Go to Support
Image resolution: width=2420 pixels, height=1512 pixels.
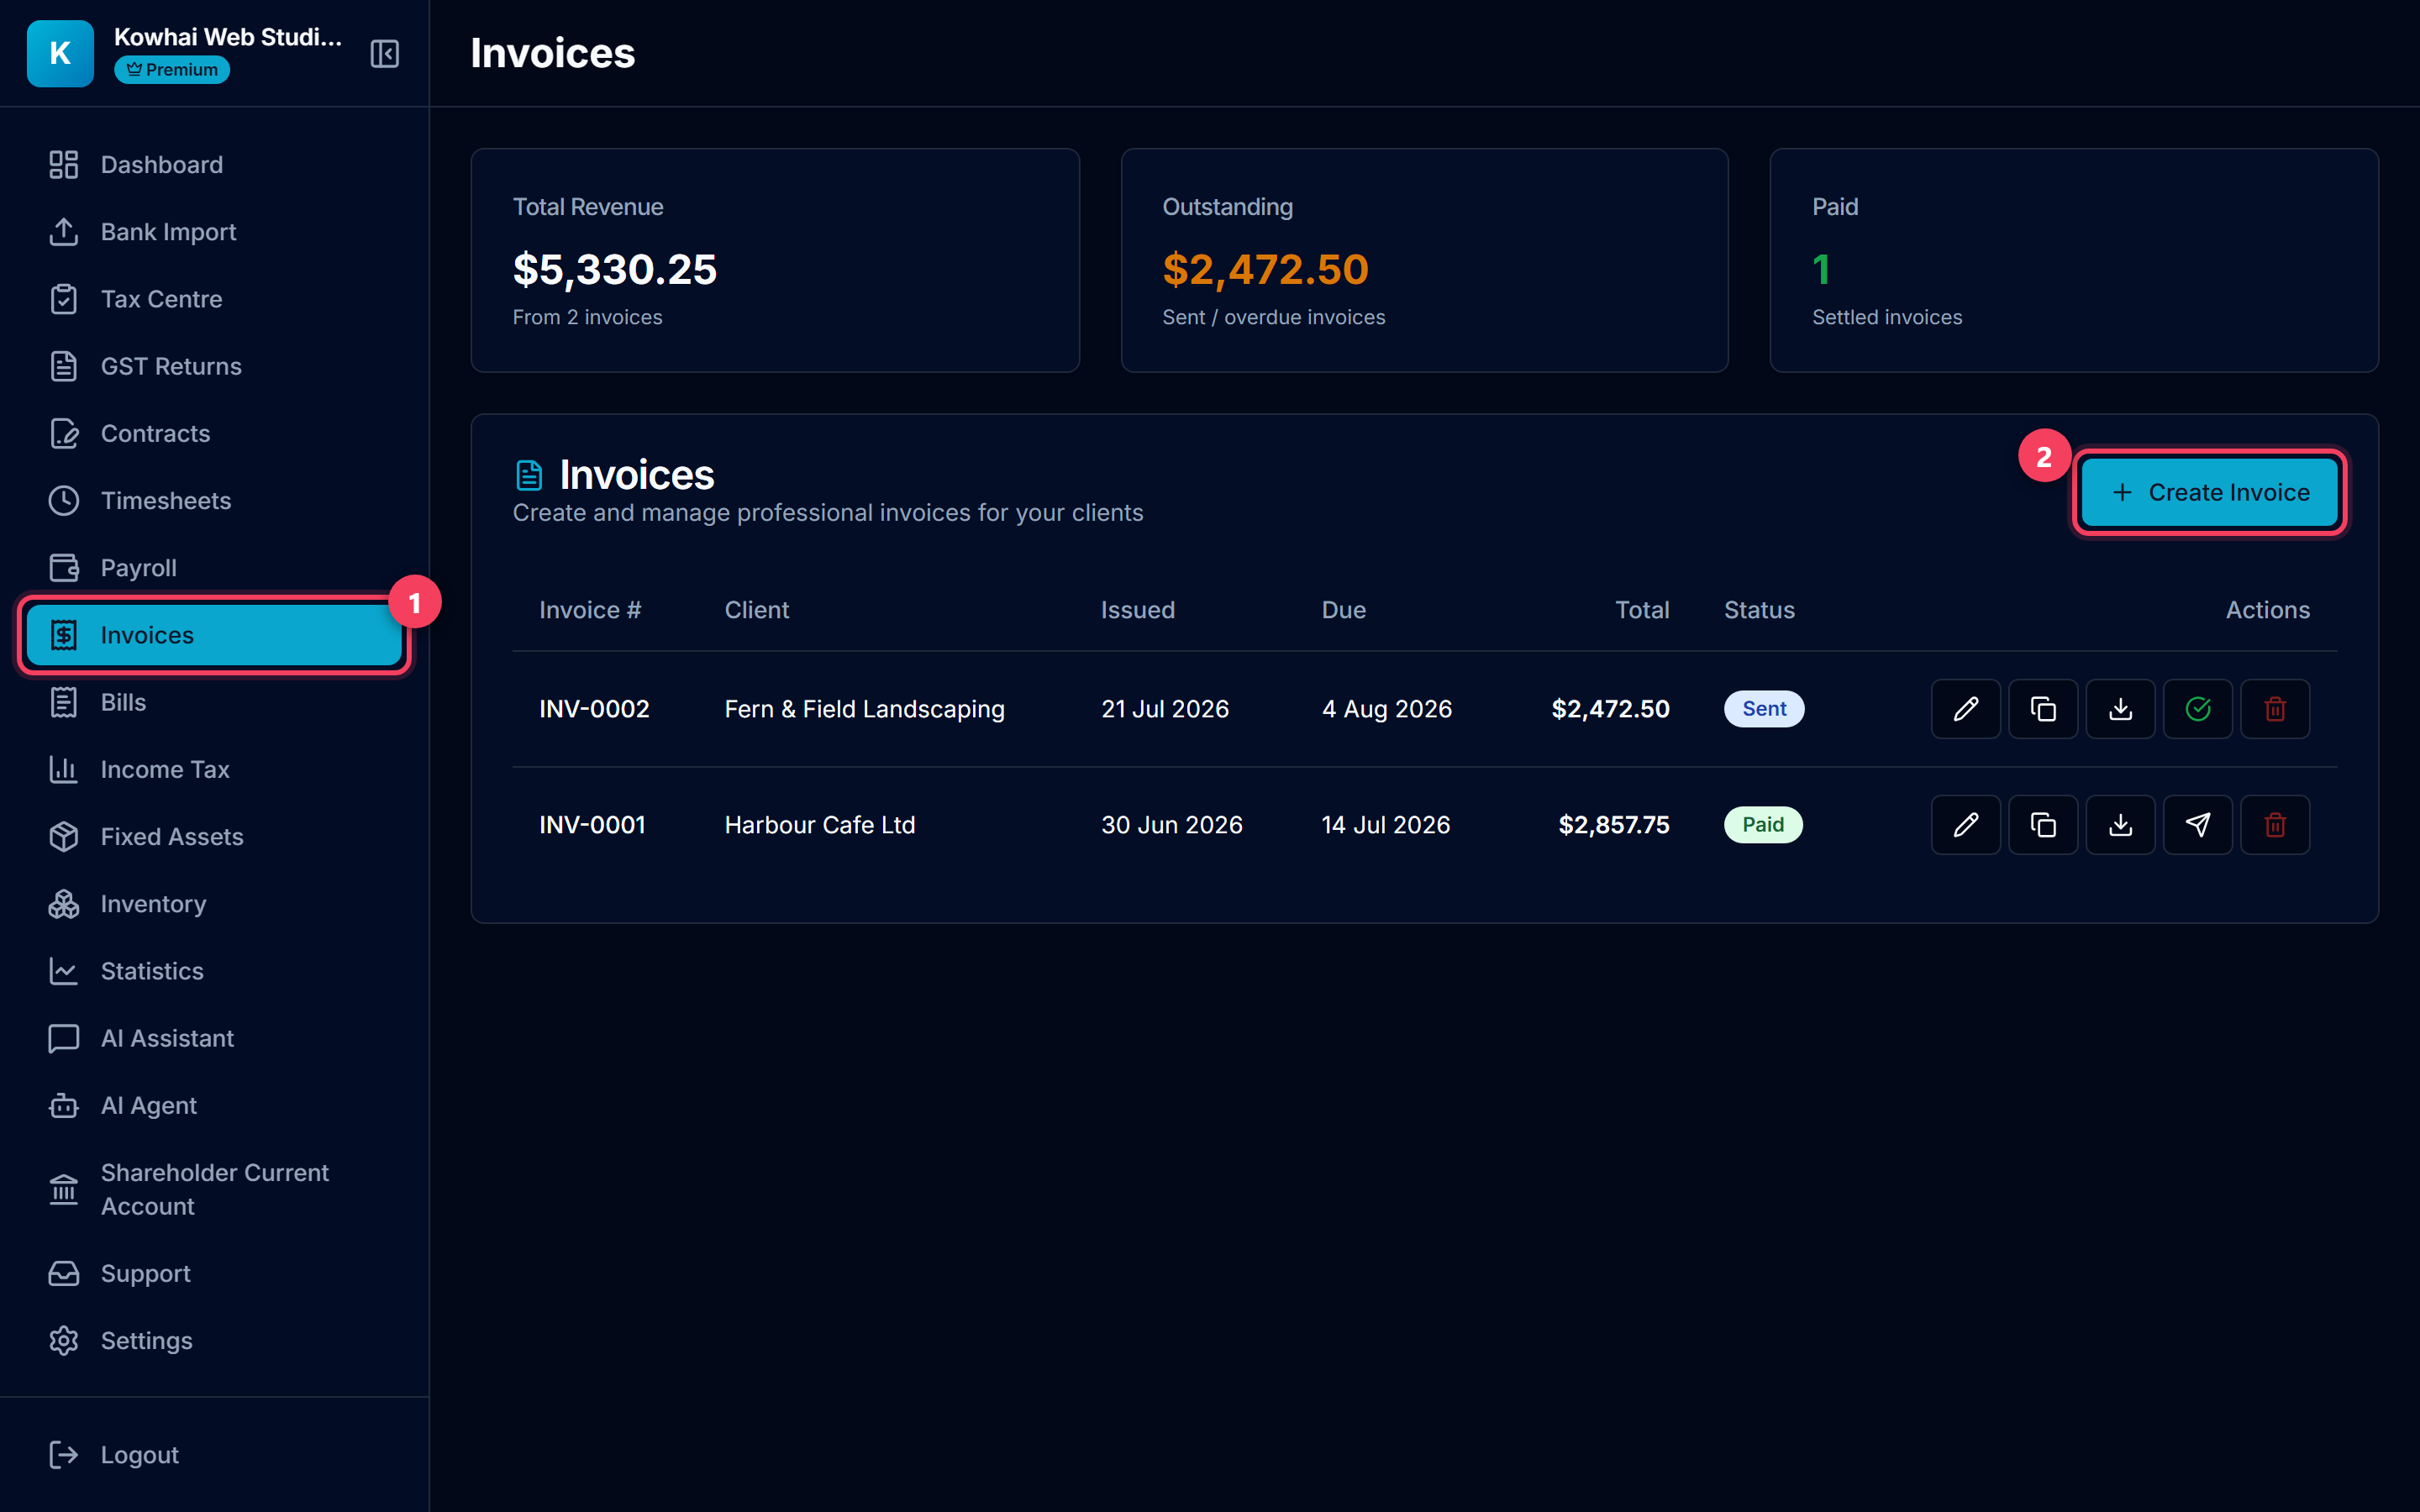(214, 1273)
